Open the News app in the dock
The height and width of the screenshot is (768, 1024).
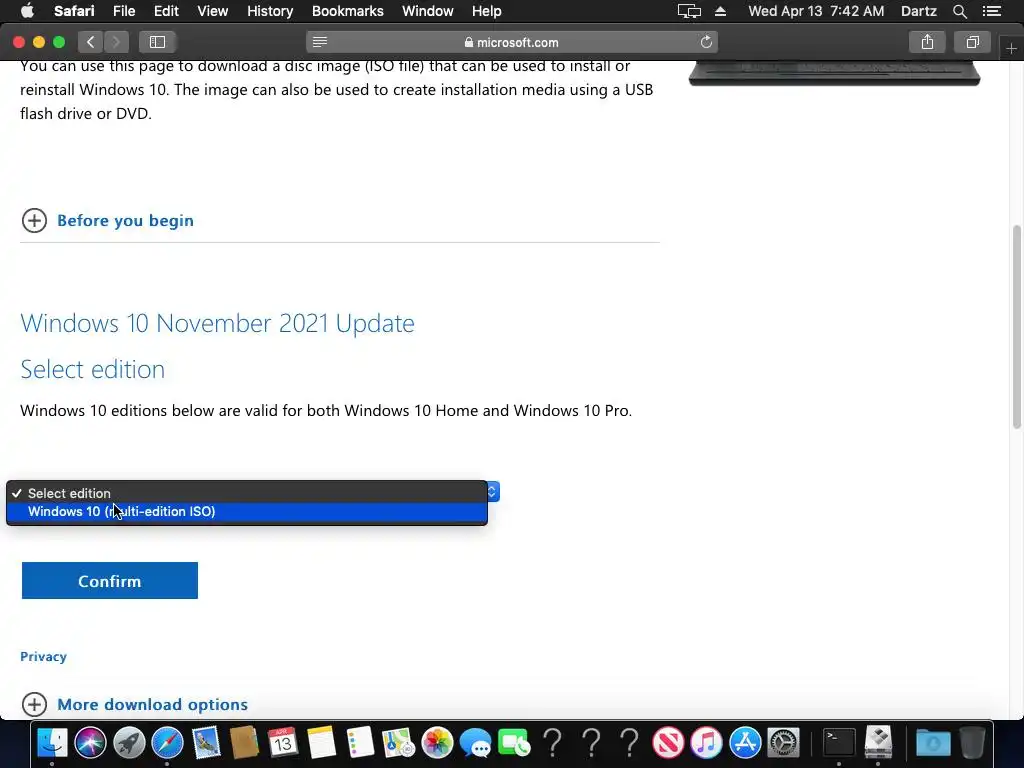[668, 743]
